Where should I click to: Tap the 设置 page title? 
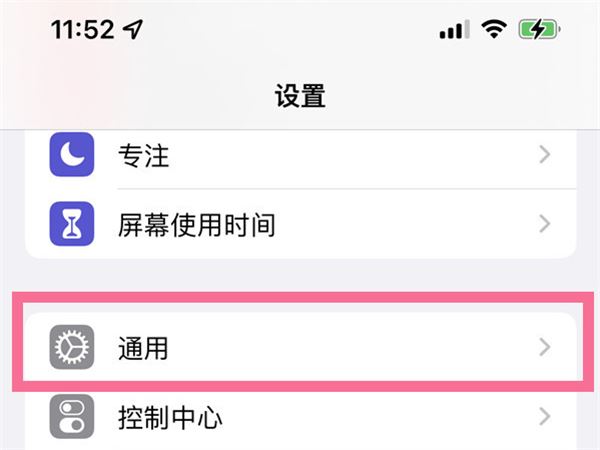(x=300, y=96)
